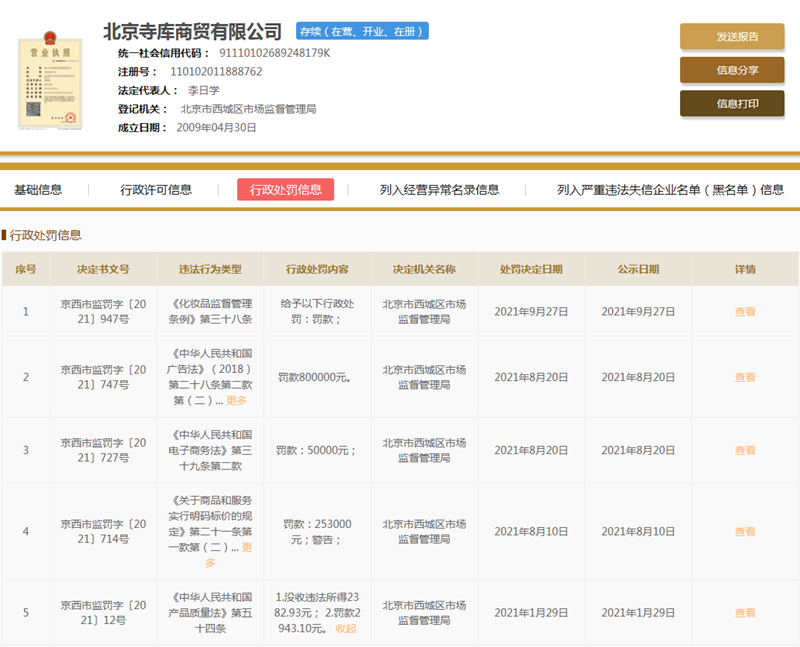Click the 行政处罚内容 column header
800x647 pixels.
(317, 269)
